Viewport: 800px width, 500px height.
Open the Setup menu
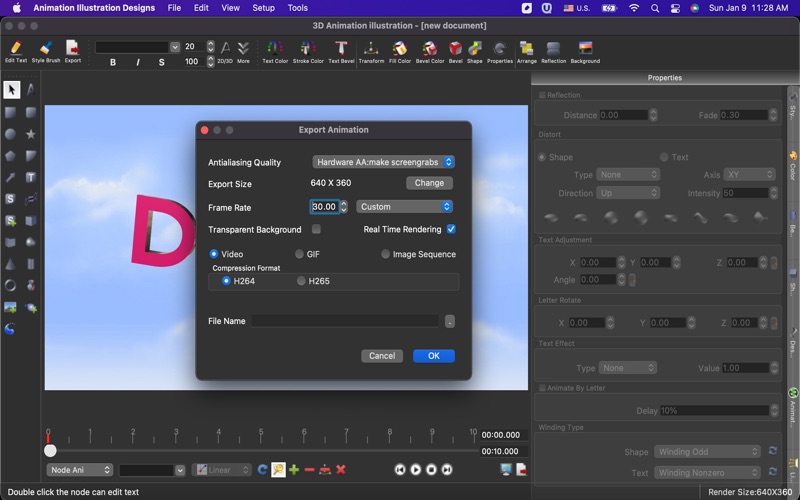click(263, 8)
